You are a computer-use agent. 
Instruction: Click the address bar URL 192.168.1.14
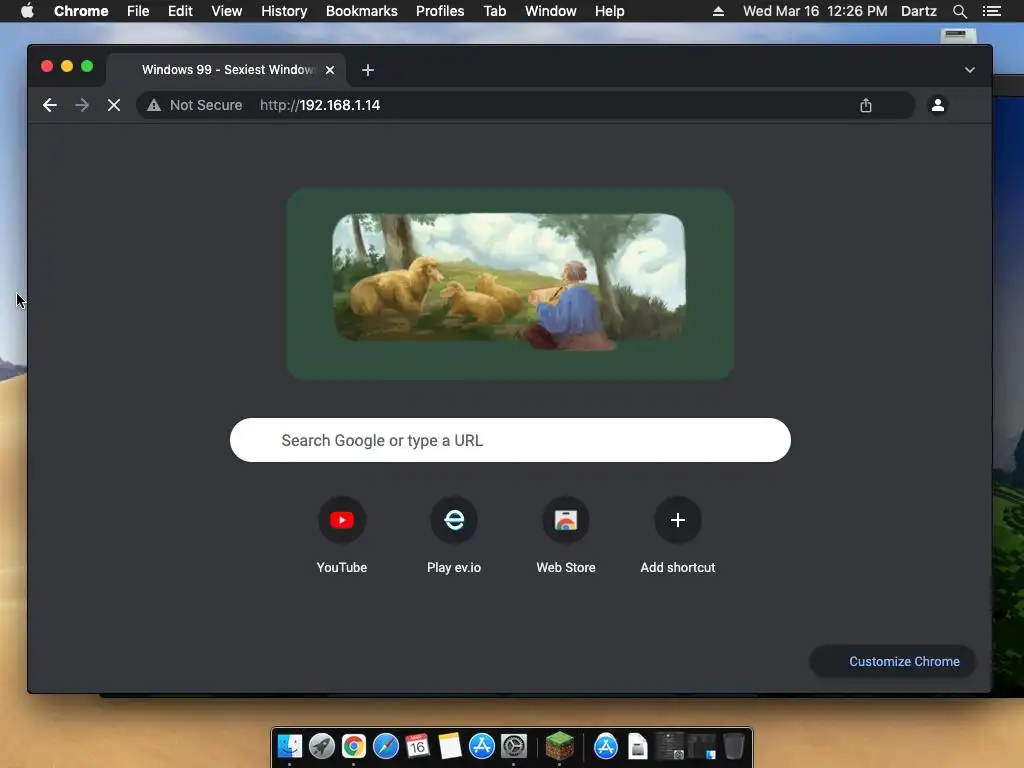point(320,105)
